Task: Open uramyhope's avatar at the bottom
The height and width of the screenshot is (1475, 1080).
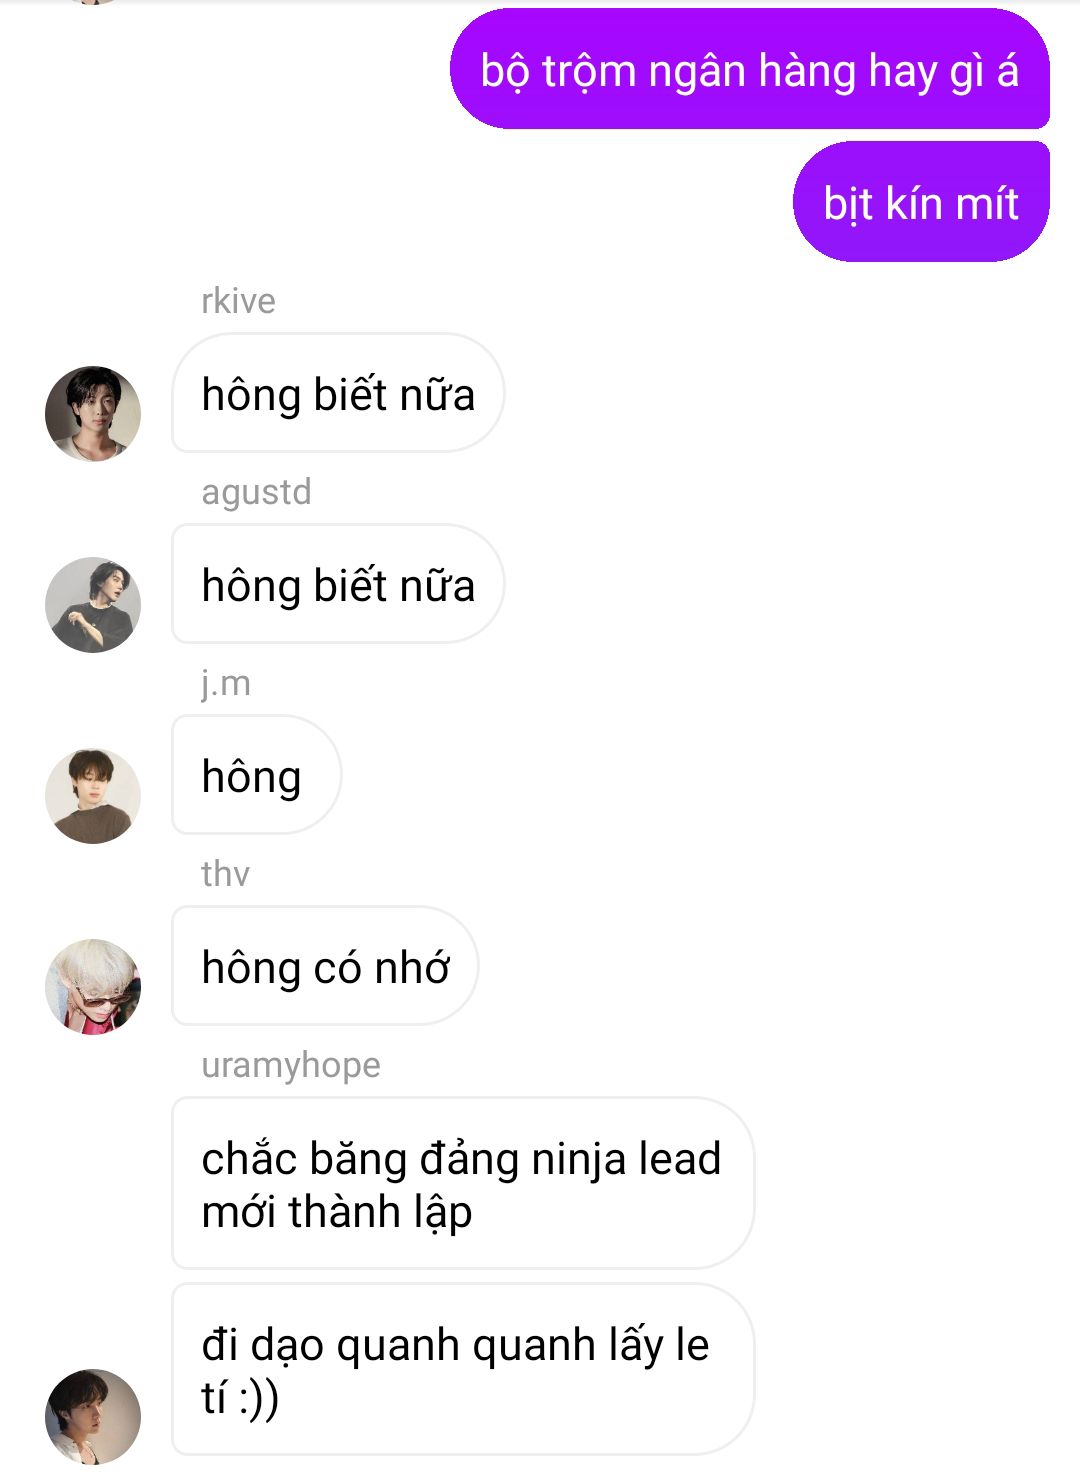Action: pyautogui.click(x=93, y=1416)
